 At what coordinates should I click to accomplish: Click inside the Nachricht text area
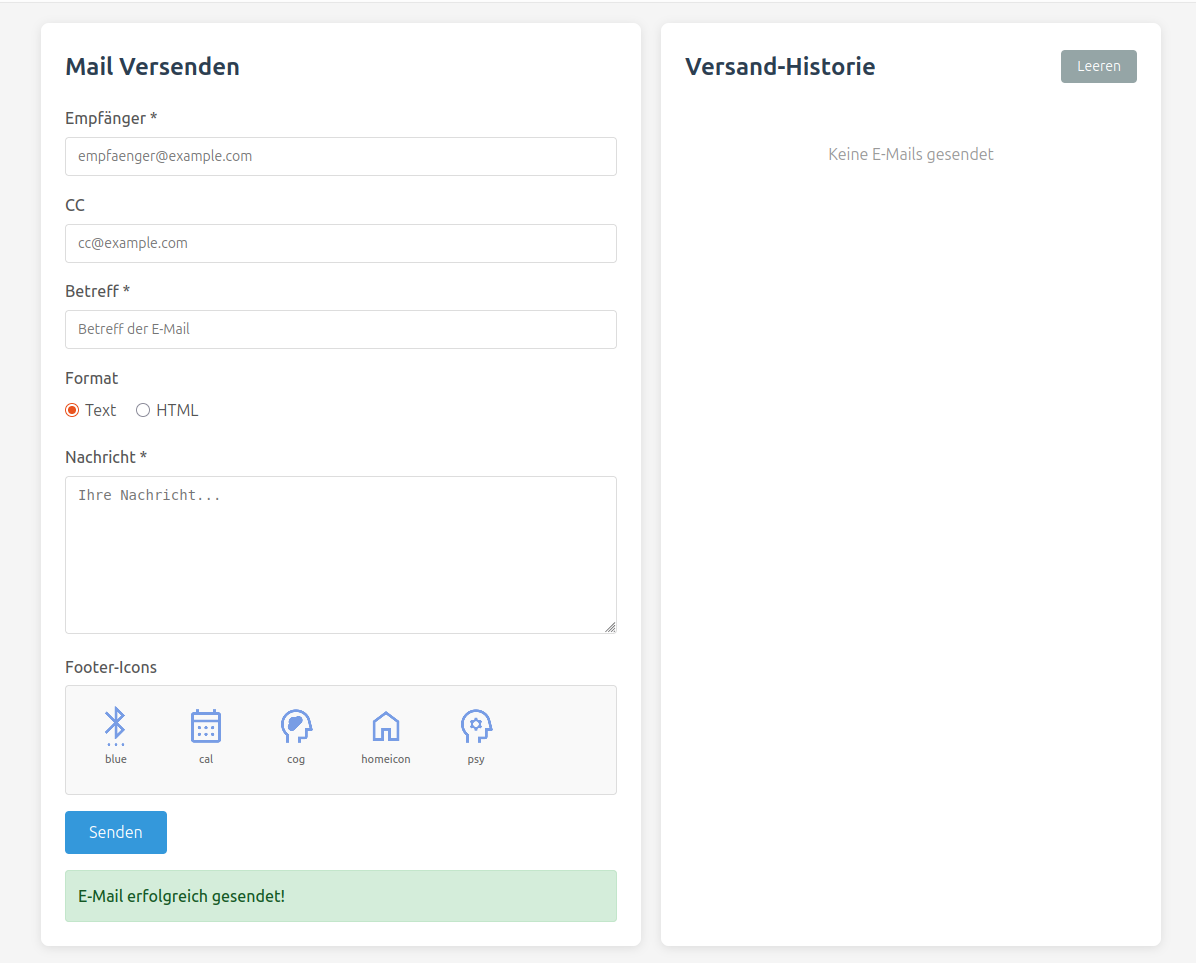340,554
